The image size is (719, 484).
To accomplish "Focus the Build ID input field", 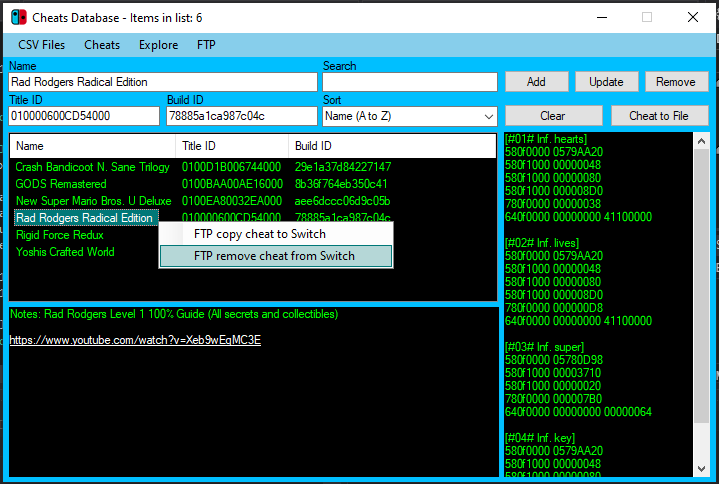I will tap(242, 116).
